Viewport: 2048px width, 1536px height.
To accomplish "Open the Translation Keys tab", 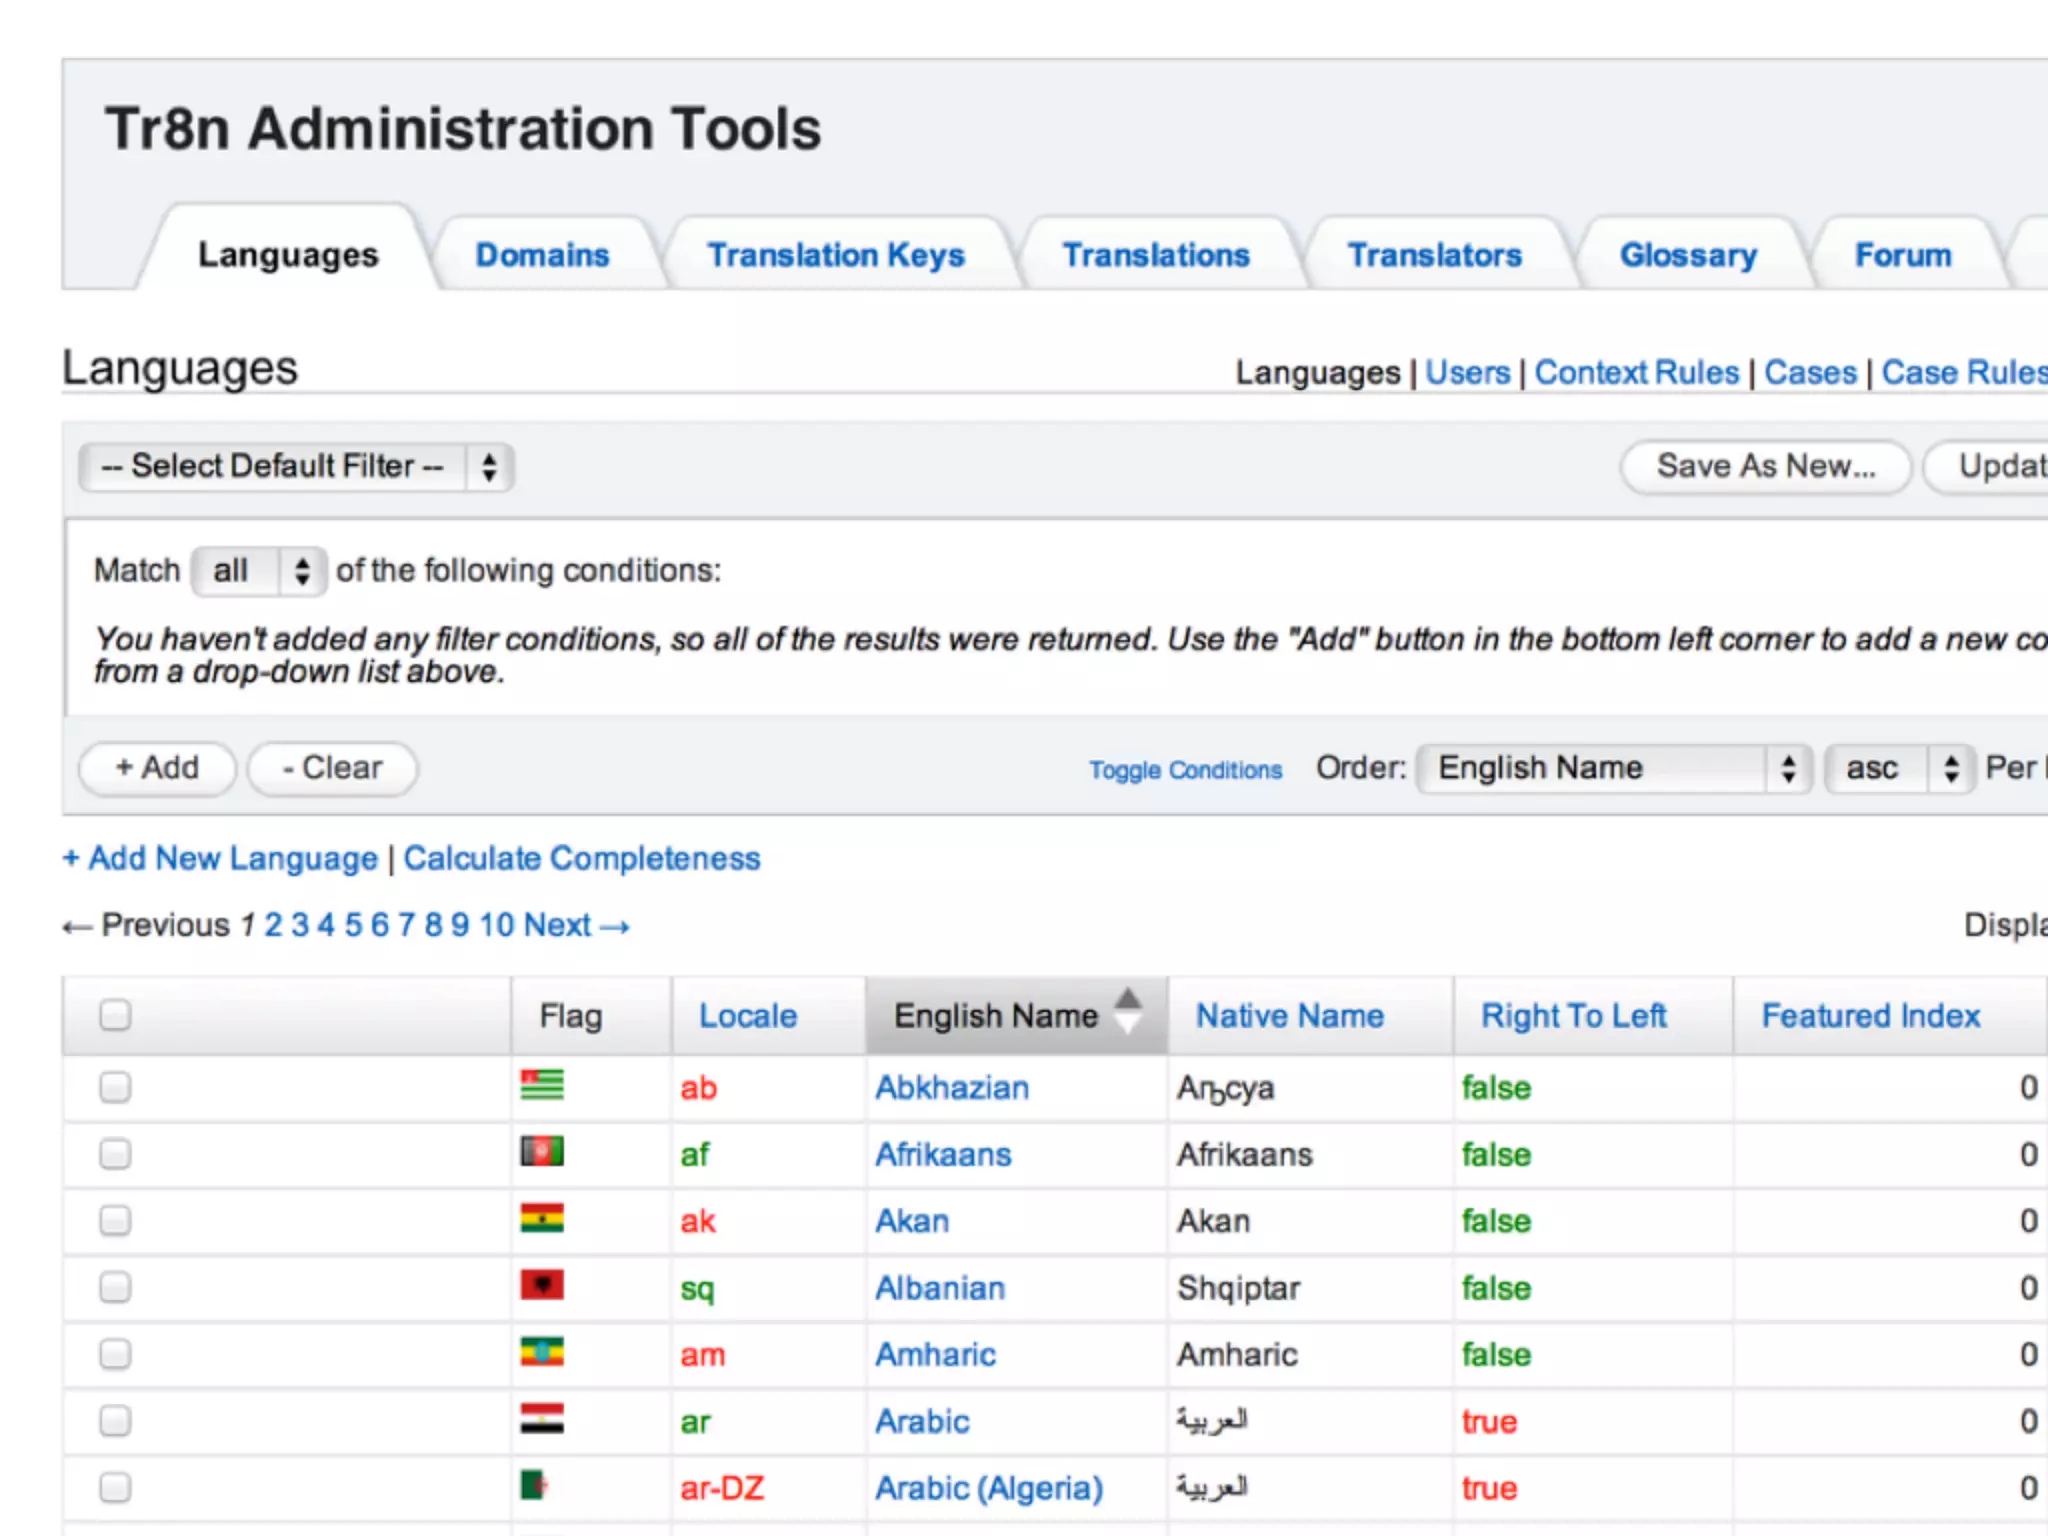I will click(x=836, y=255).
